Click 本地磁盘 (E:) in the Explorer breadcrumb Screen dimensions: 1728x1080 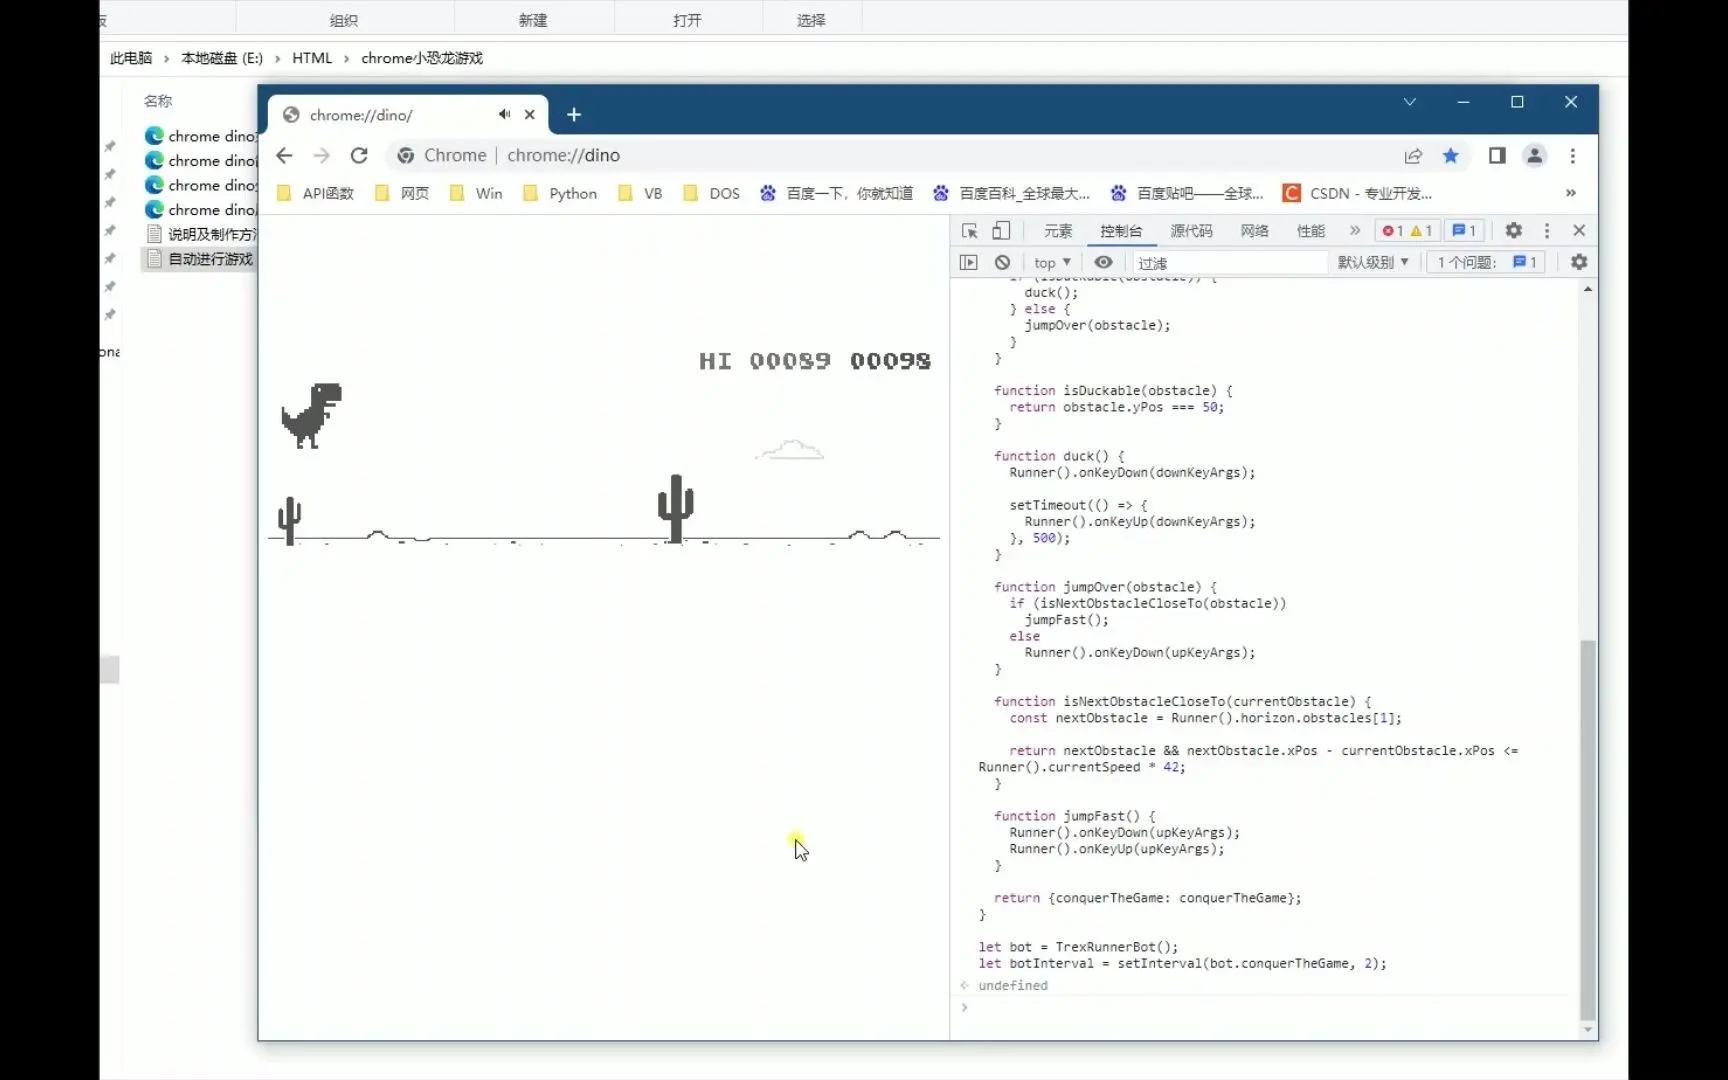222,58
